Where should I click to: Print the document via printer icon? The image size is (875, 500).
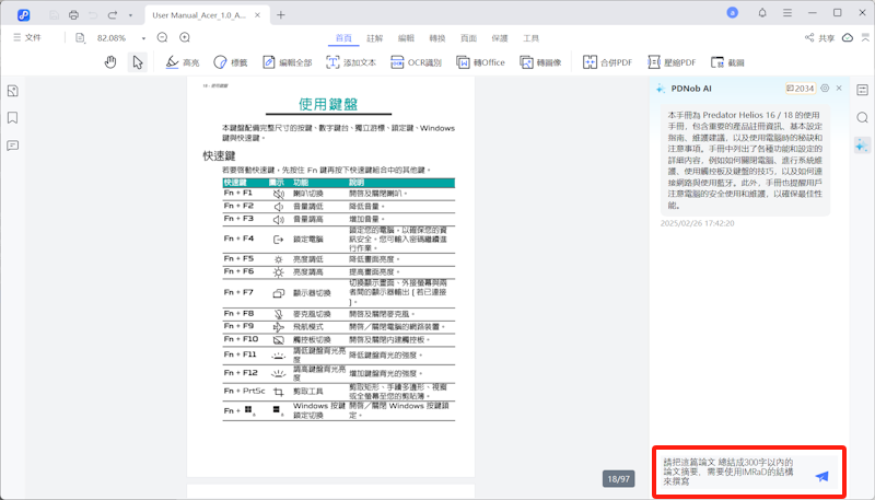coord(74,15)
